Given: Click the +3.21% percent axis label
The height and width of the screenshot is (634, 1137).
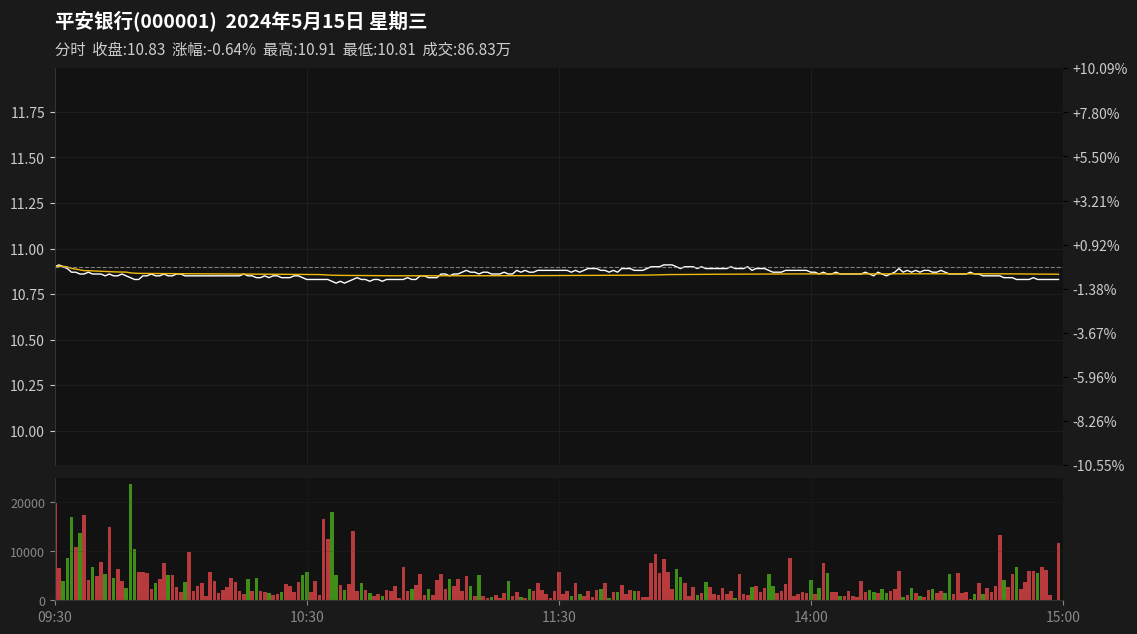Looking at the screenshot, I should 1096,202.
